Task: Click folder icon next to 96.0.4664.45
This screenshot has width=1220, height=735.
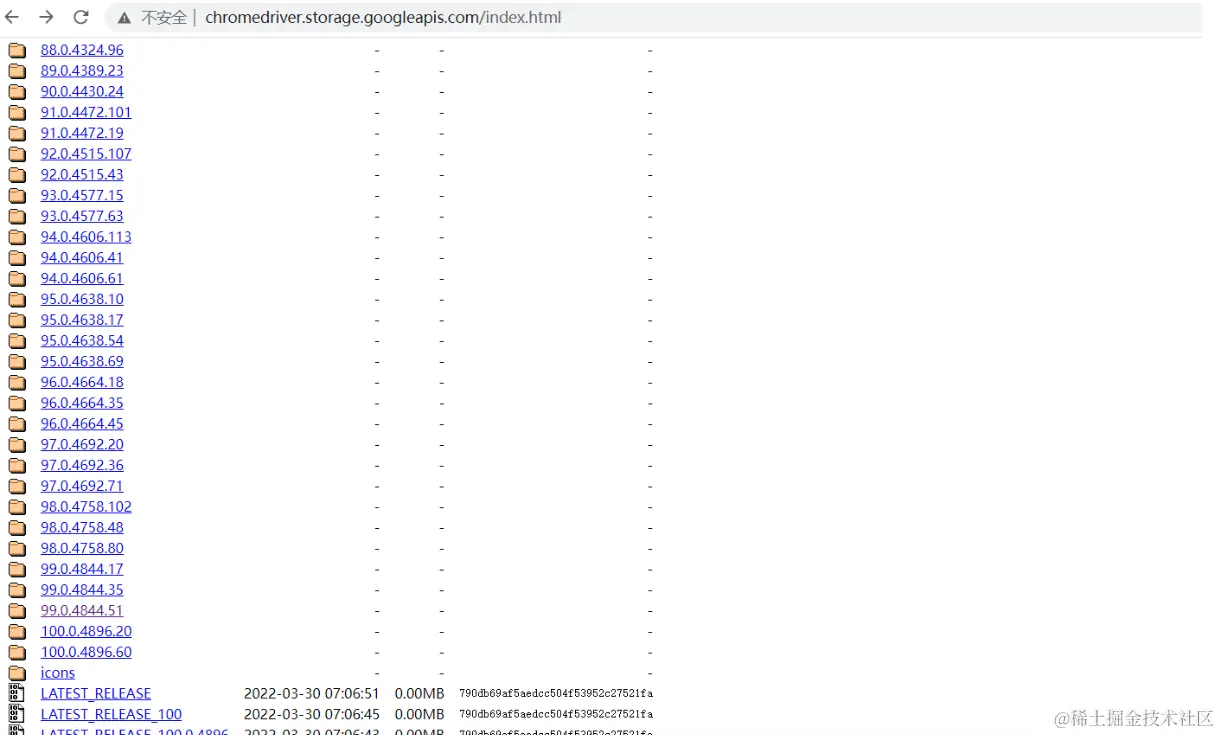Action: point(17,424)
